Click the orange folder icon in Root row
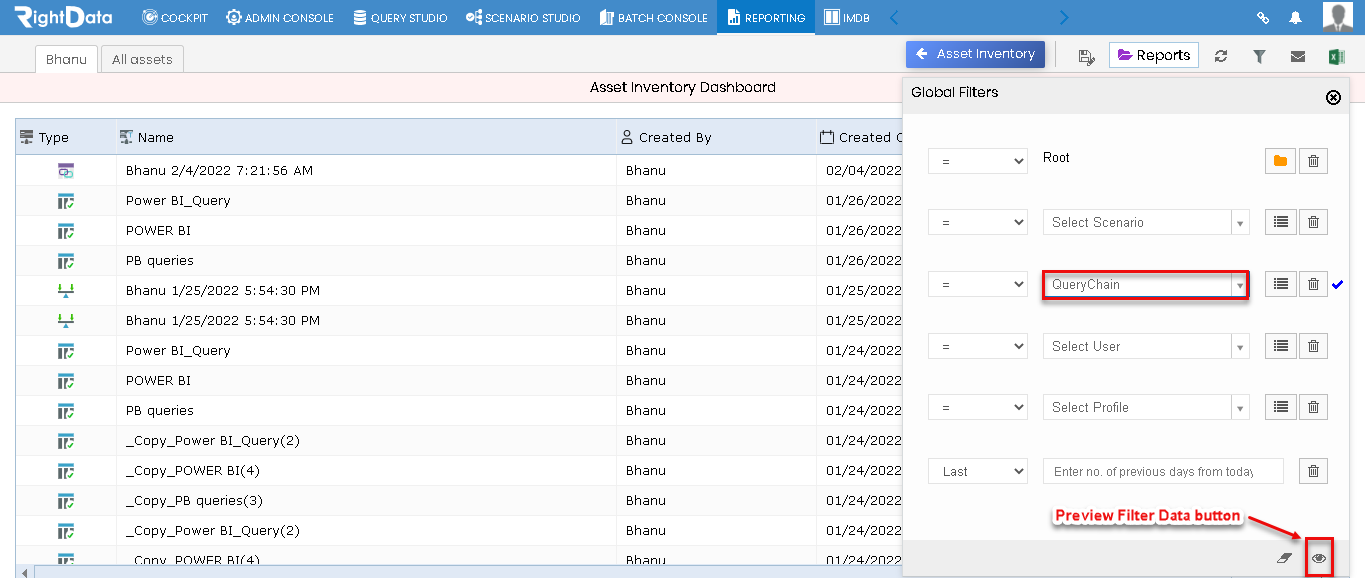 tap(1280, 161)
